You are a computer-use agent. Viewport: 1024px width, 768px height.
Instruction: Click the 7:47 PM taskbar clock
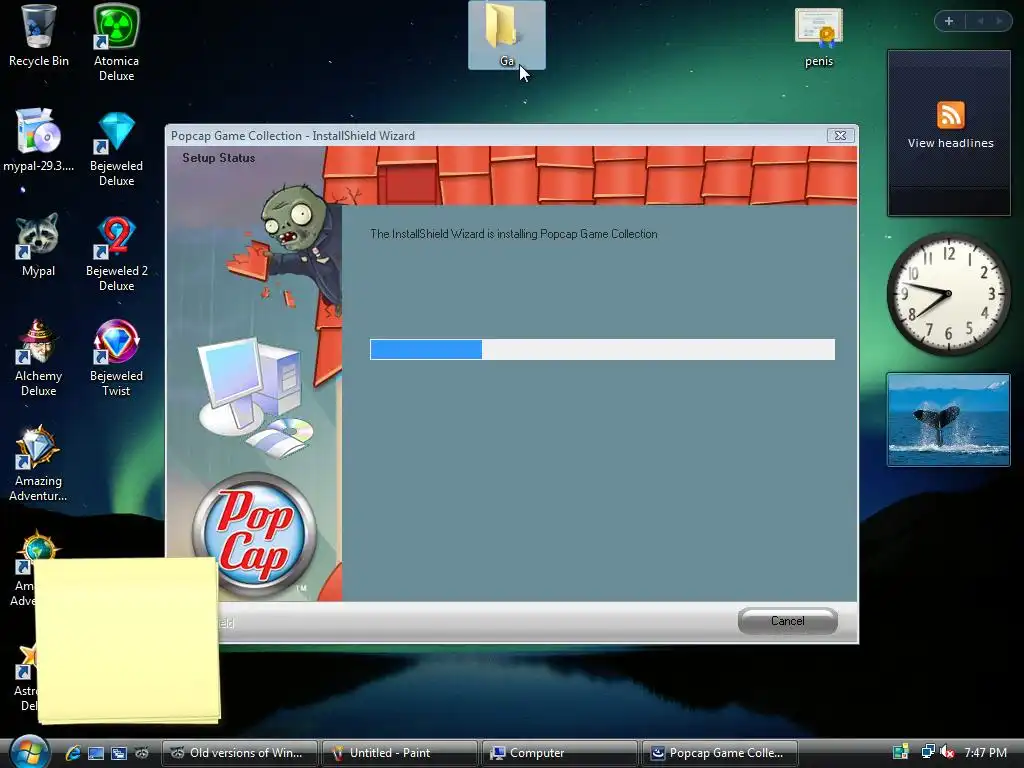[985, 752]
